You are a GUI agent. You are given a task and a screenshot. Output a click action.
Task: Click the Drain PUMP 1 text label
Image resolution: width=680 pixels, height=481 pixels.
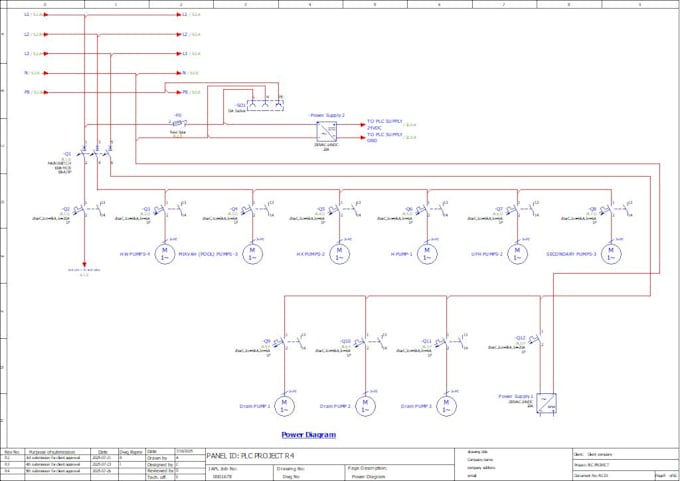coord(255,406)
